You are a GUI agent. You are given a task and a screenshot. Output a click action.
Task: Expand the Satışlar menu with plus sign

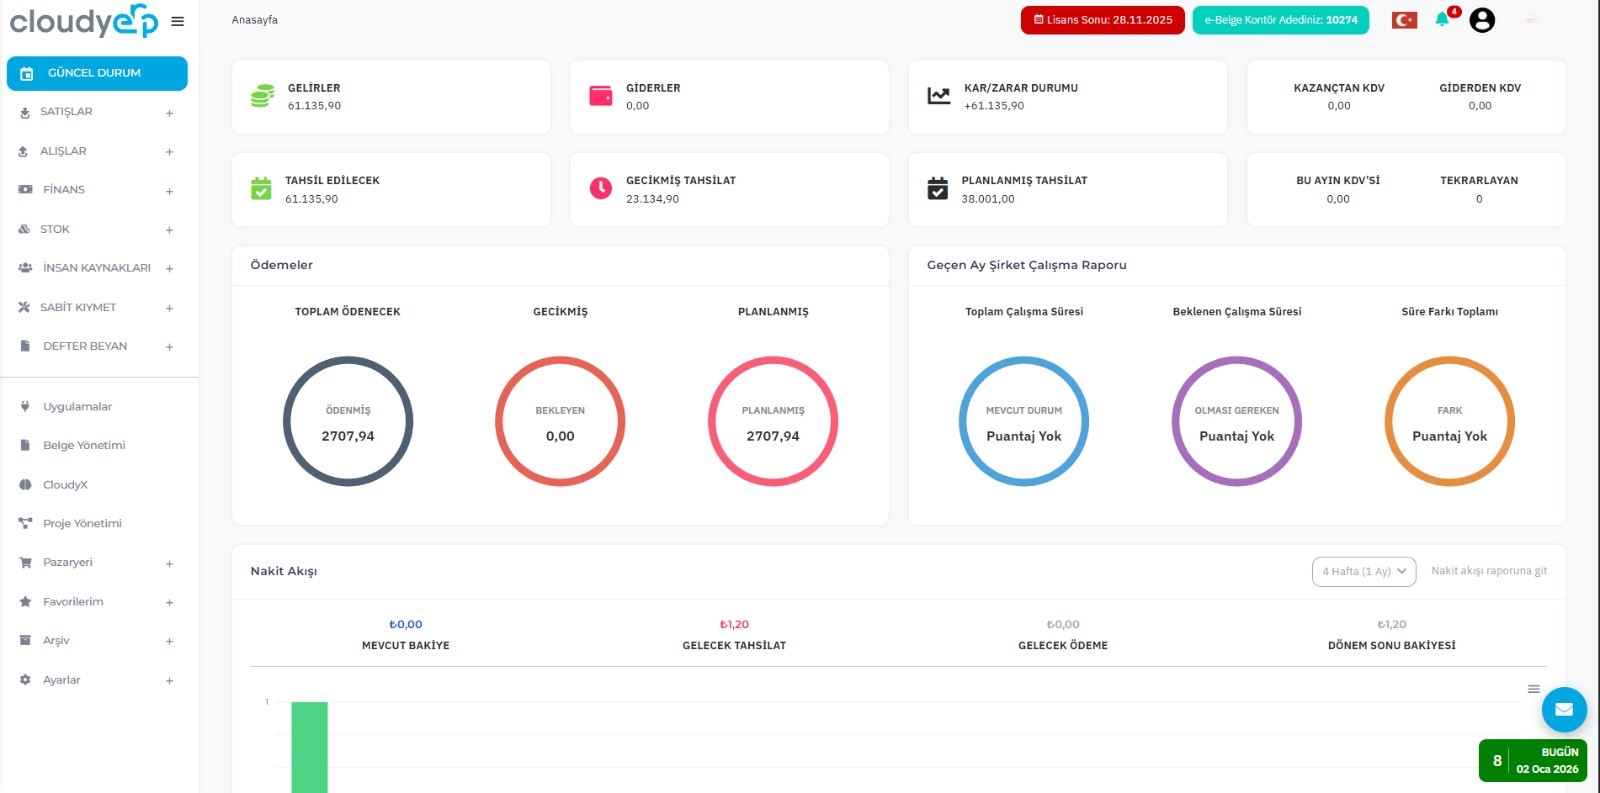point(169,113)
